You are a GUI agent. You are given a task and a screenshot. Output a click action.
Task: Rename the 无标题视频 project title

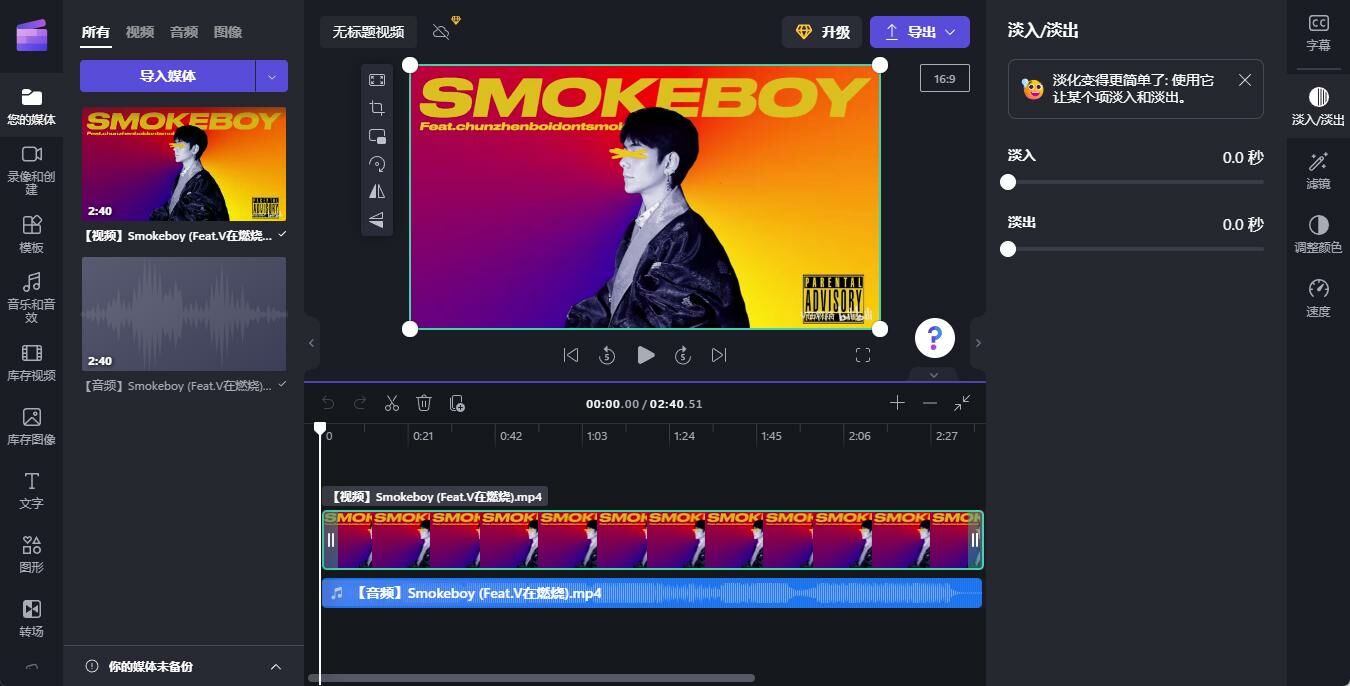pos(368,32)
